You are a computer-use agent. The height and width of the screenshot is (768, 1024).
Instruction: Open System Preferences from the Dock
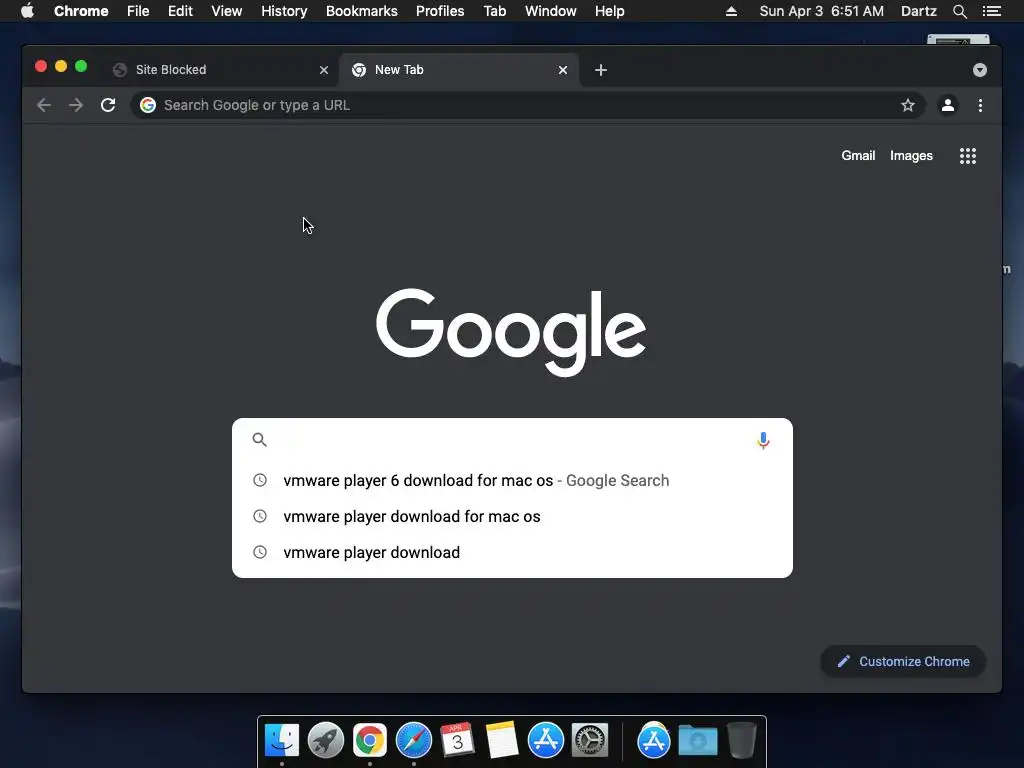click(x=590, y=740)
